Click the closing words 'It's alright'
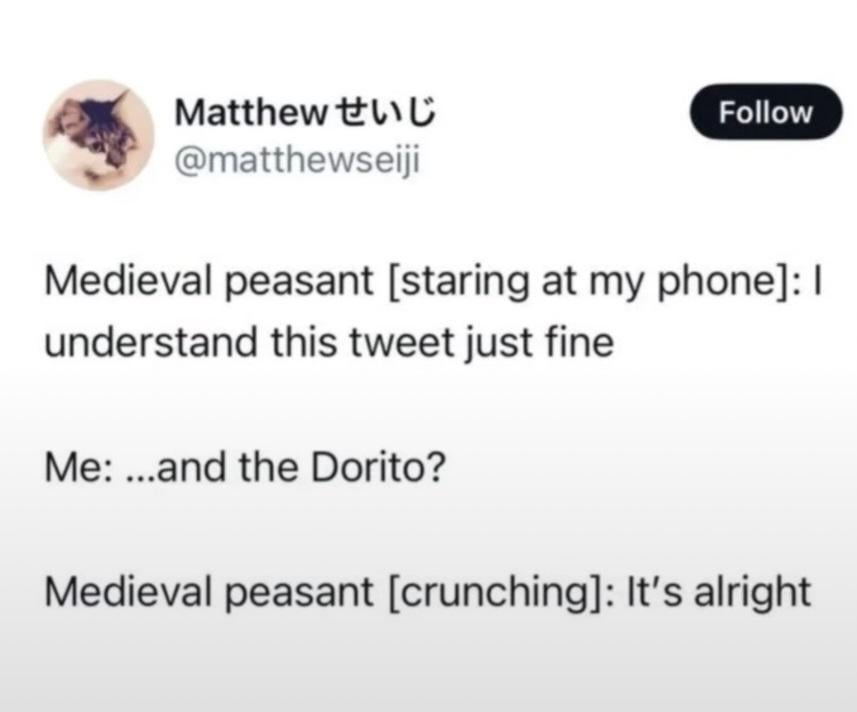The image size is (857, 712). (719, 592)
